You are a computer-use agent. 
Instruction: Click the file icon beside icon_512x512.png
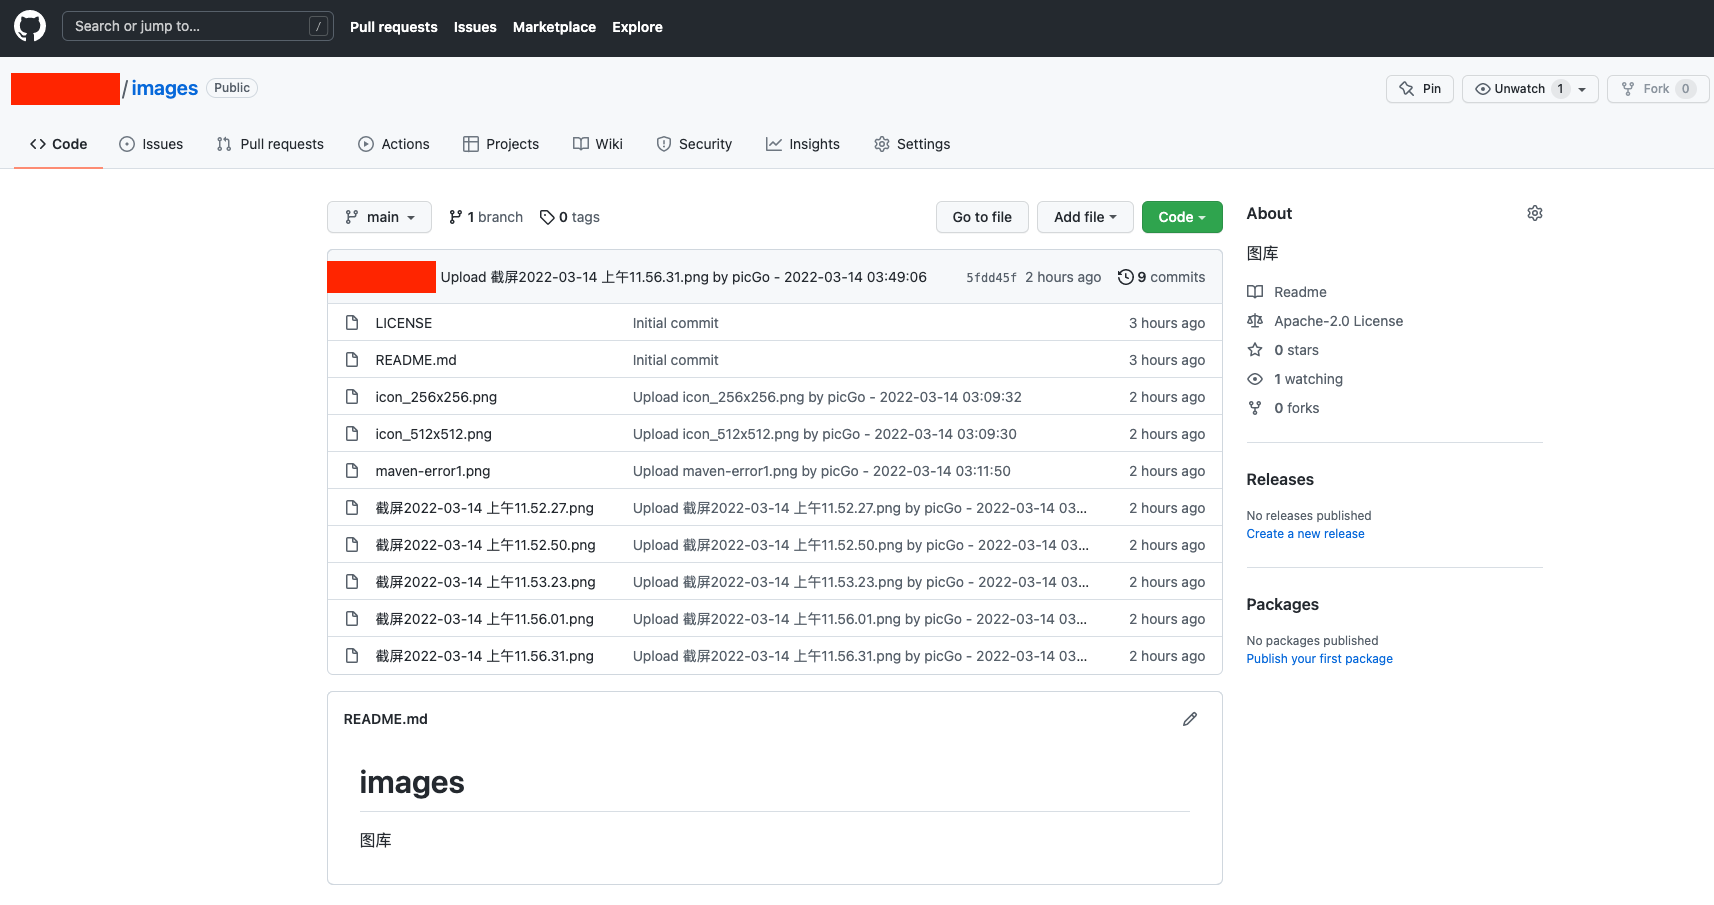(x=352, y=434)
